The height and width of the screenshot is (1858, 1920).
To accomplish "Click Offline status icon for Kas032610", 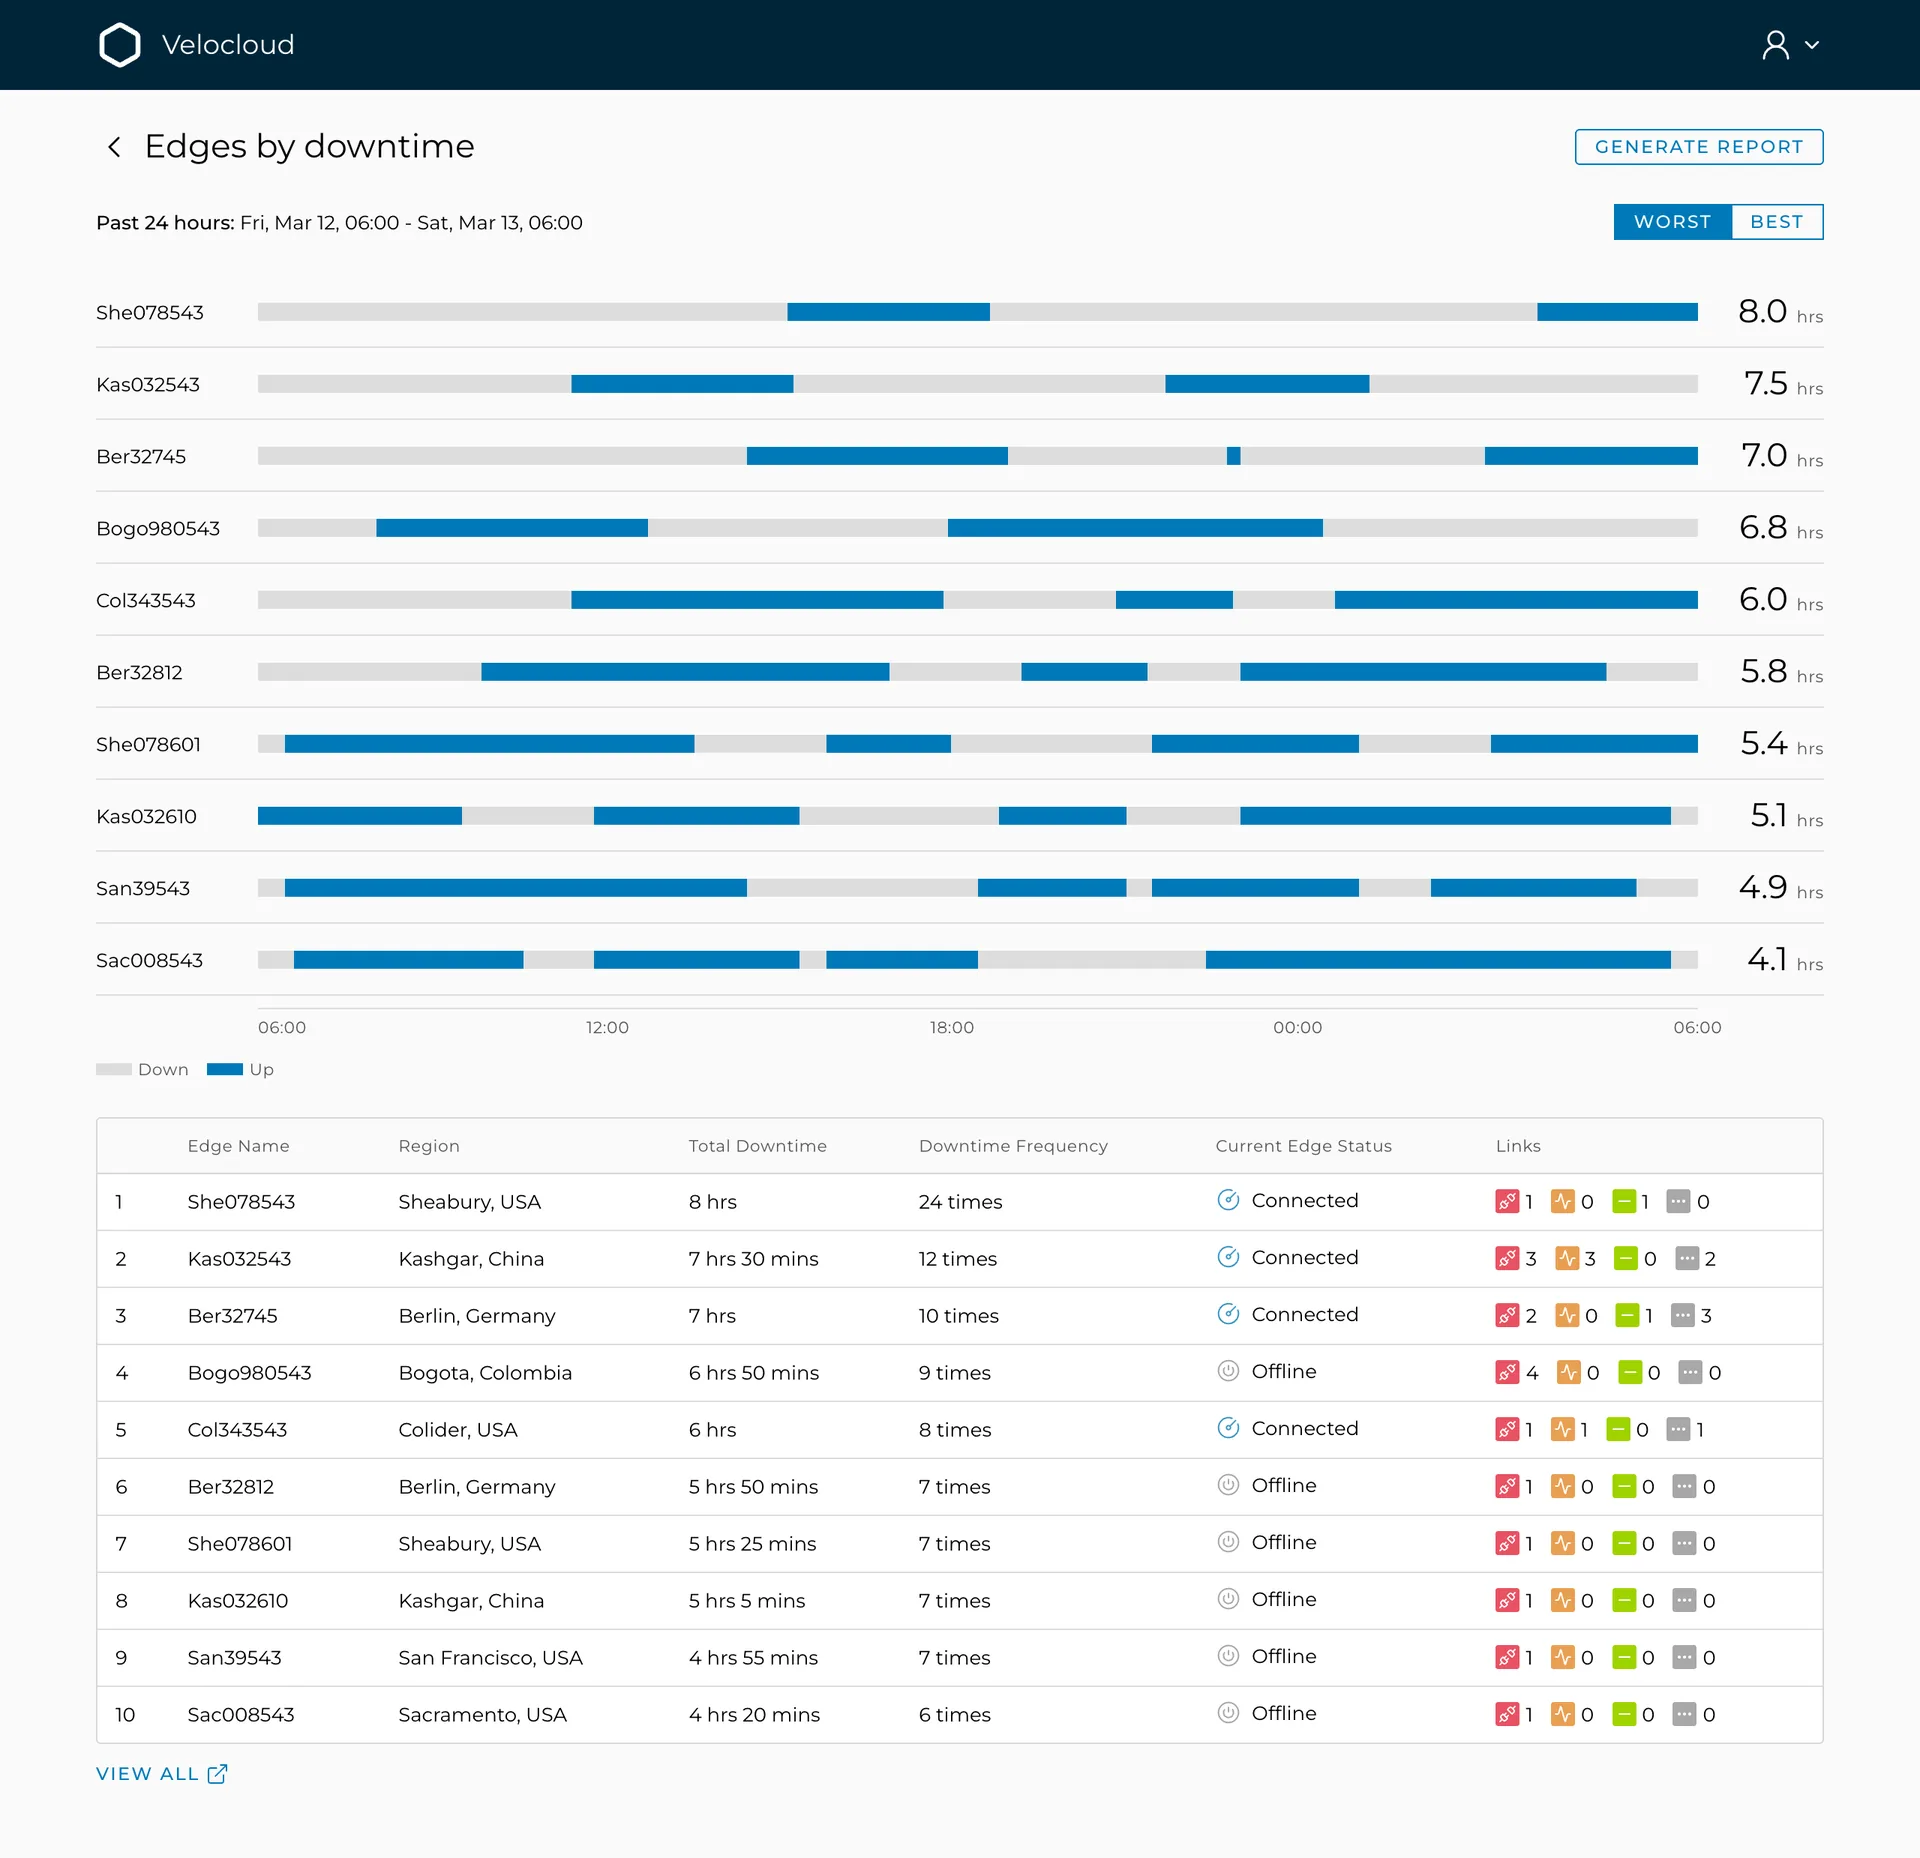I will tap(1228, 1599).
